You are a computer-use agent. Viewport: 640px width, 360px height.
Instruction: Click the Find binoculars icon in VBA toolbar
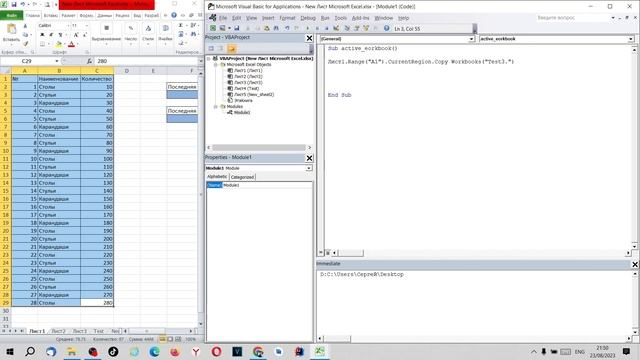[276, 28]
